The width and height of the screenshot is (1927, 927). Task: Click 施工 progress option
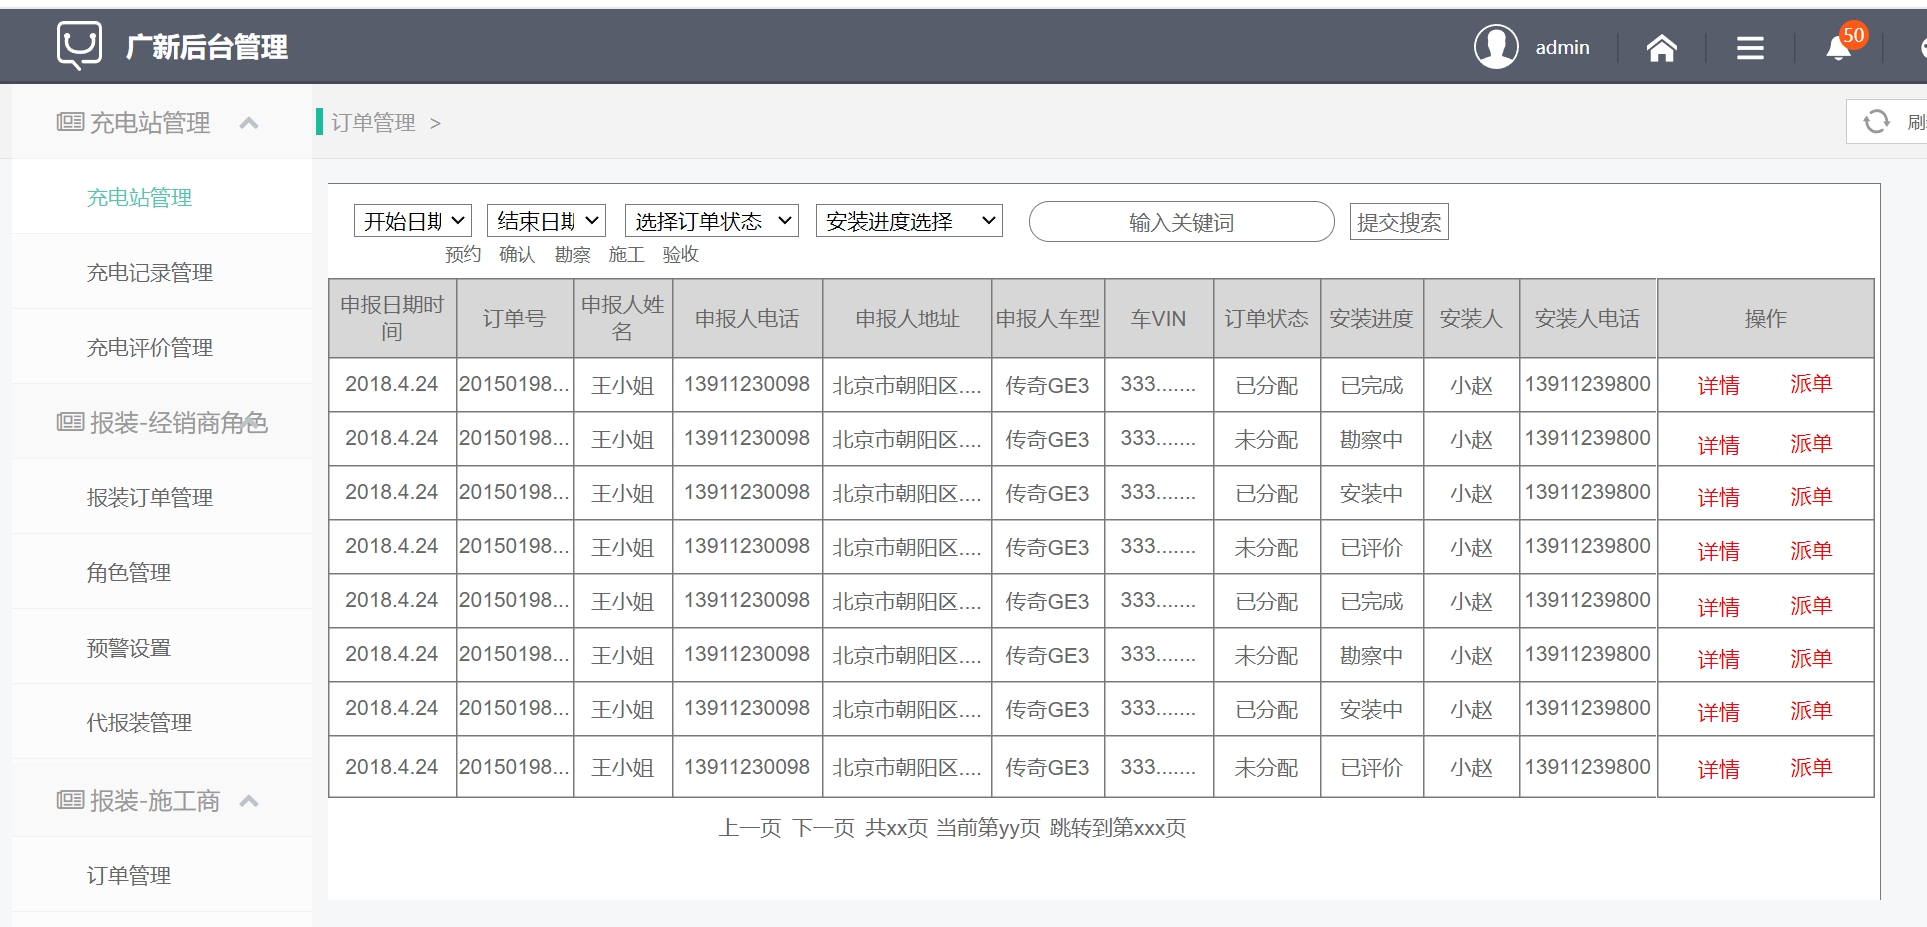[626, 254]
